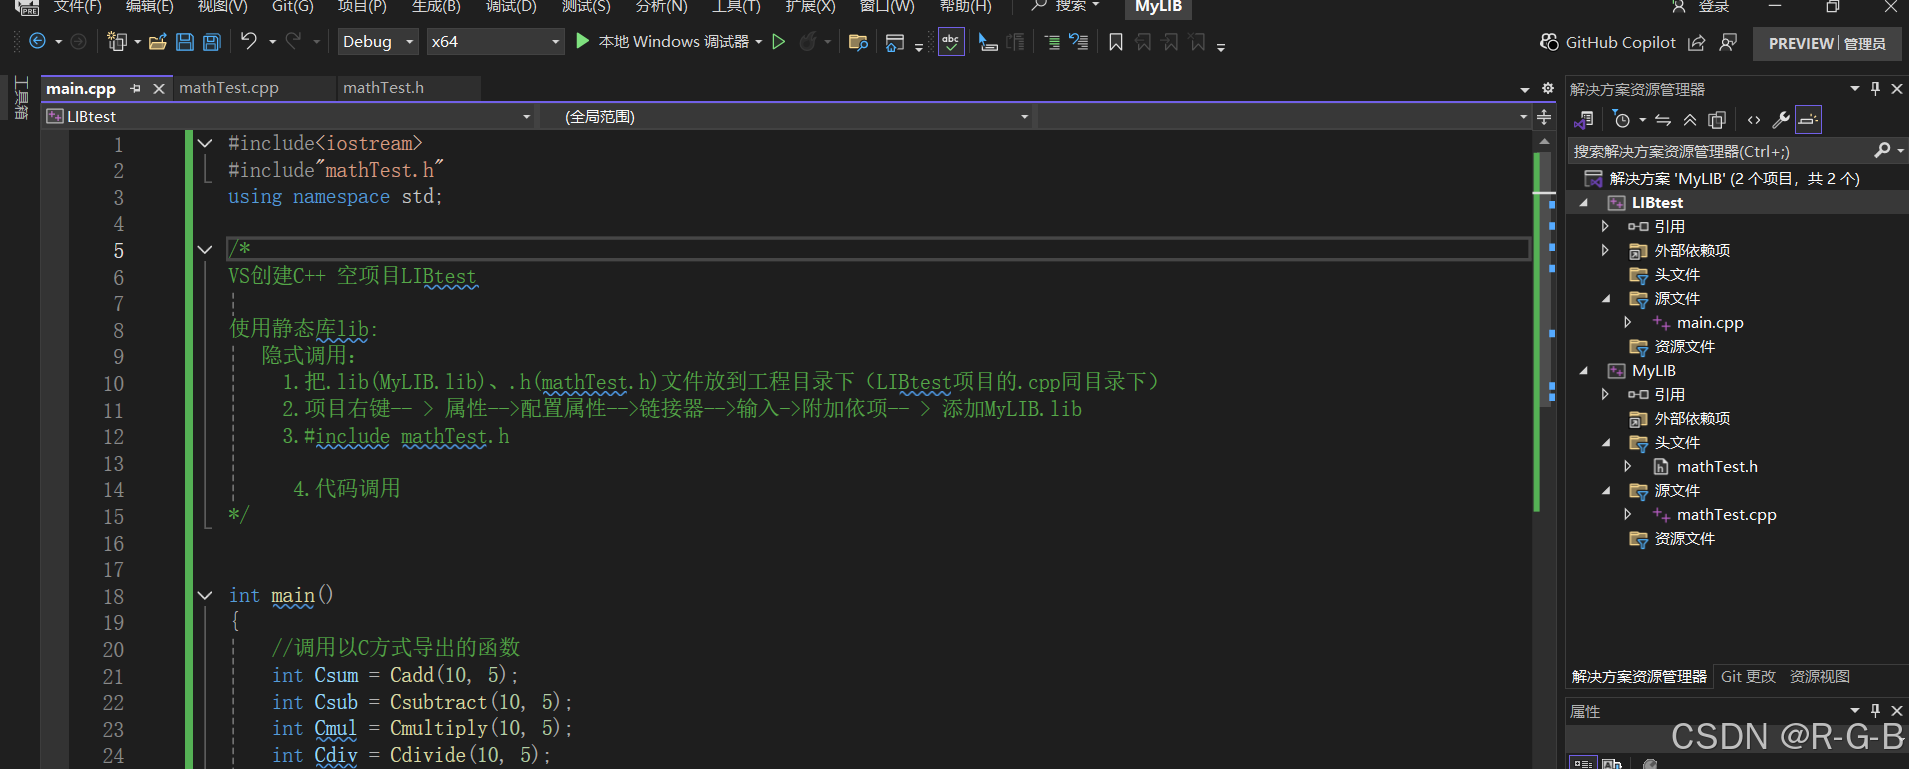Click the Share (Live Share) icon
Image resolution: width=1909 pixels, height=769 pixels.
[1697, 42]
